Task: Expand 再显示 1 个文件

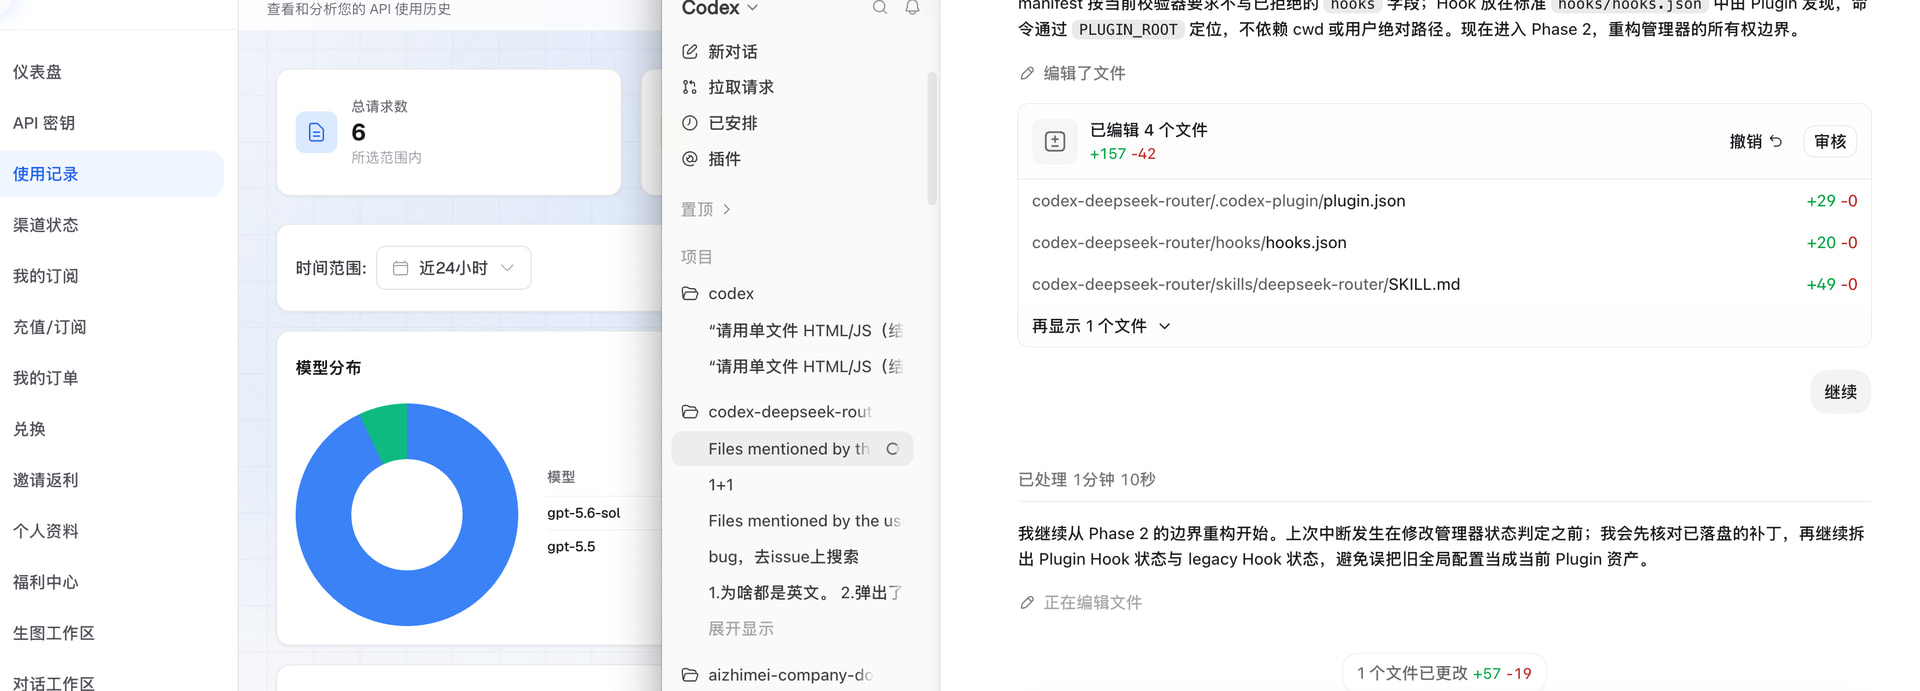Action: tap(1101, 326)
